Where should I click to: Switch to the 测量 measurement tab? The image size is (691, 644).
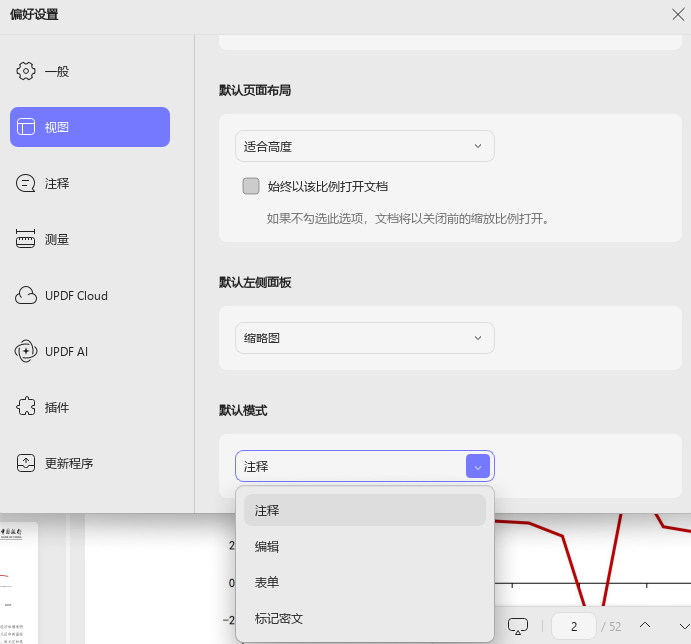(x=89, y=239)
